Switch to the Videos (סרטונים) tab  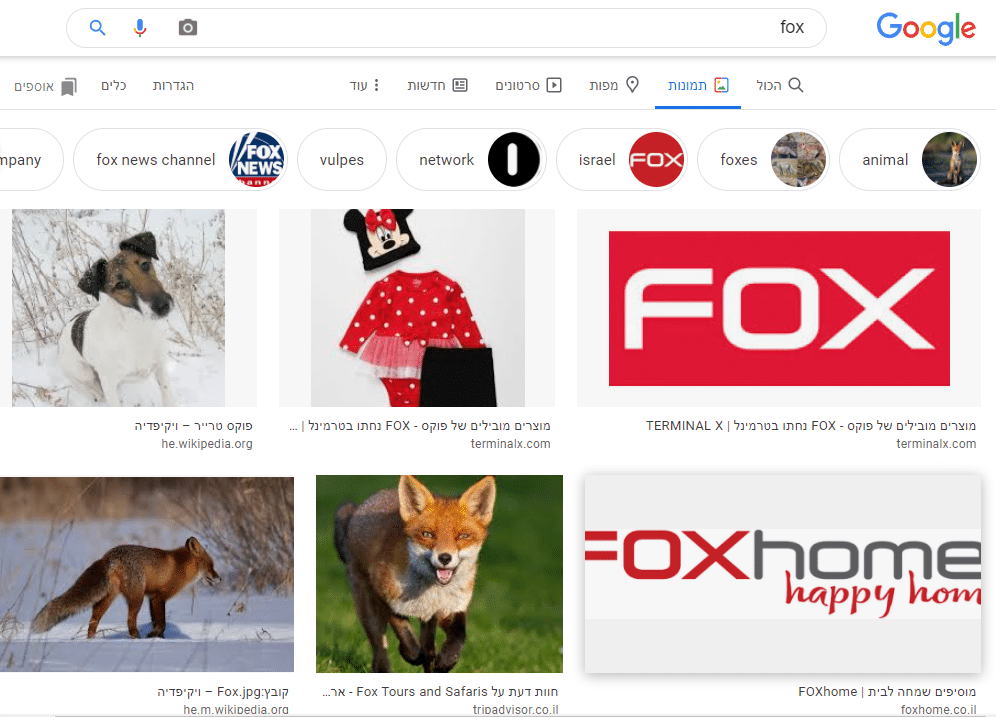(528, 86)
